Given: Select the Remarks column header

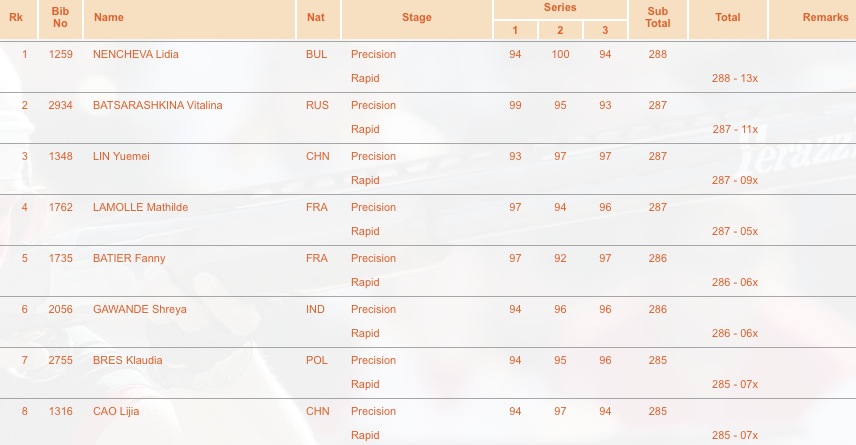Looking at the screenshot, I should [x=825, y=17].
